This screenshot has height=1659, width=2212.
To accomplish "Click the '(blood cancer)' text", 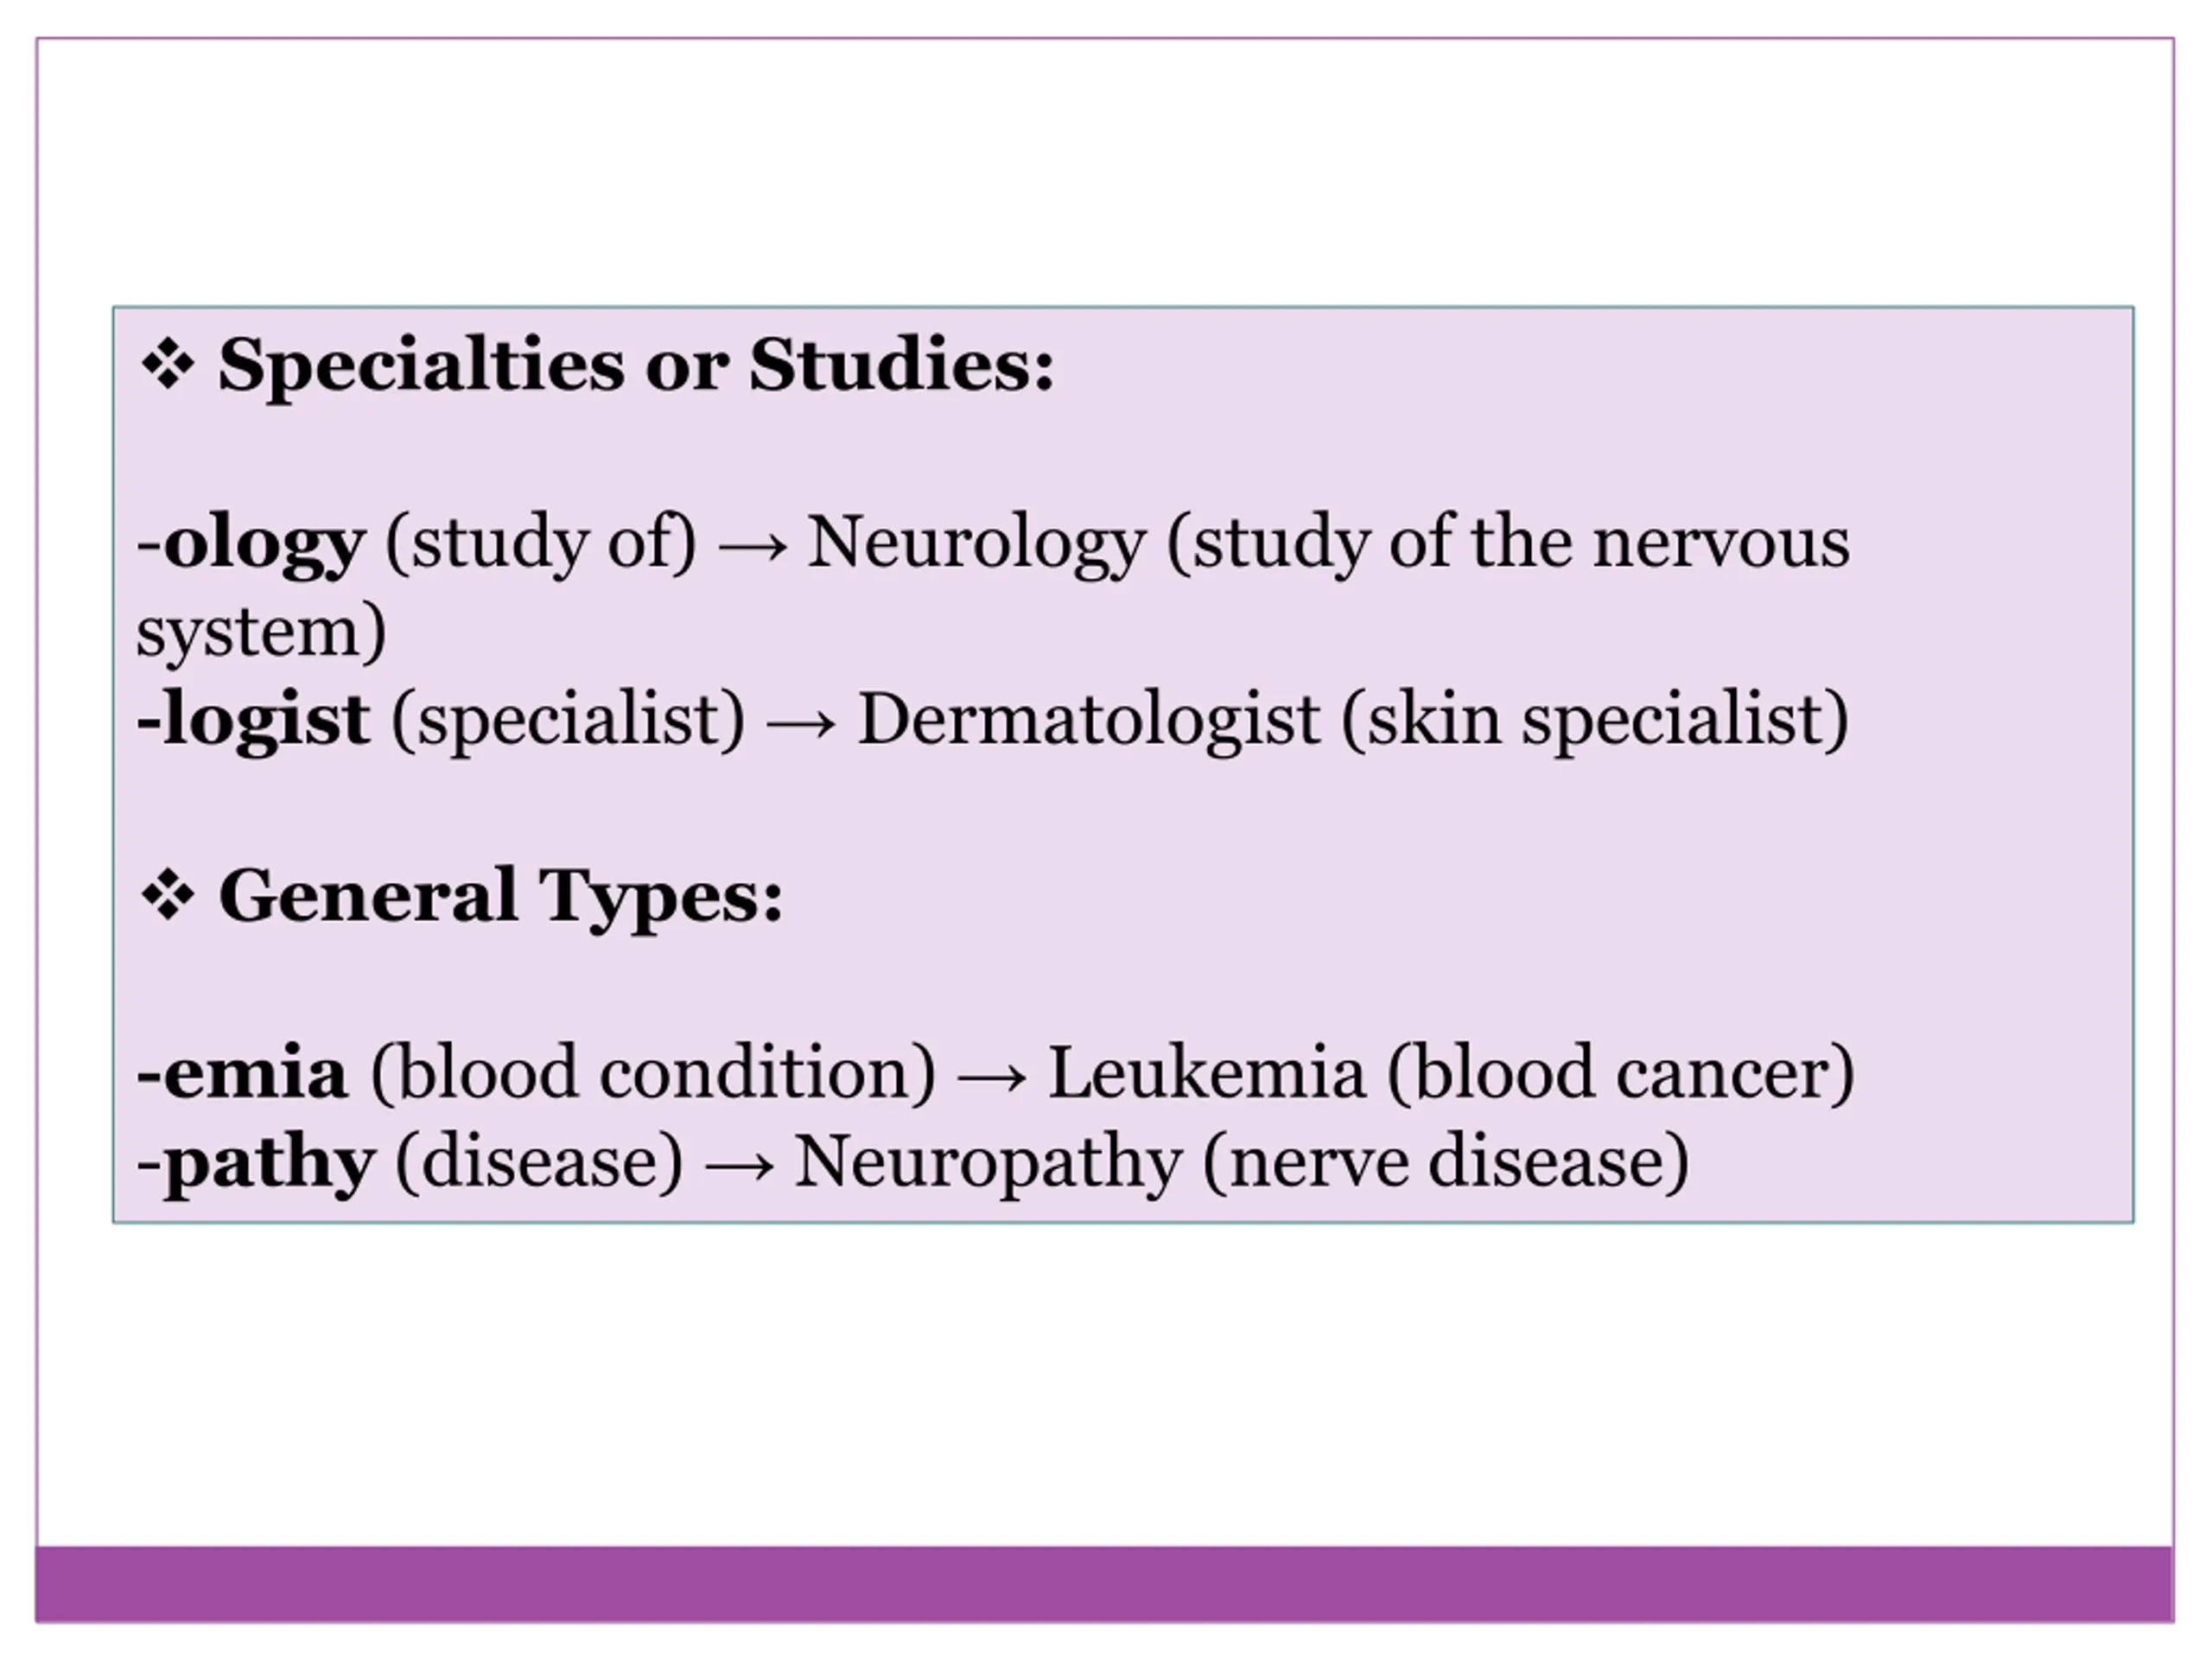I will pos(1621,1073).
